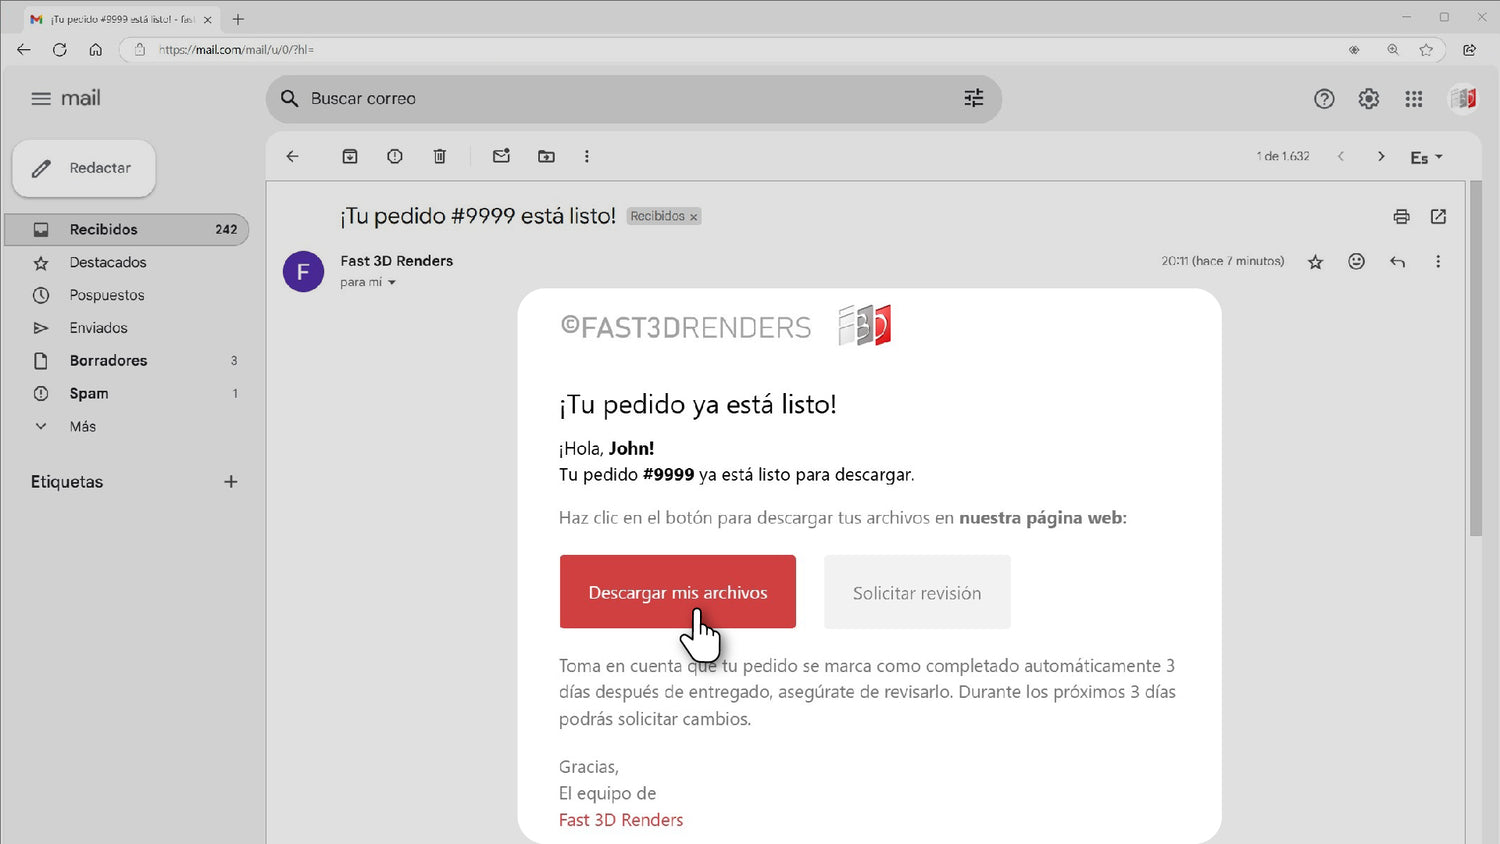Archive this email using the archive icon
Image resolution: width=1500 pixels, height=844 pixels.
pyautogui.click(x=350, y=156)
